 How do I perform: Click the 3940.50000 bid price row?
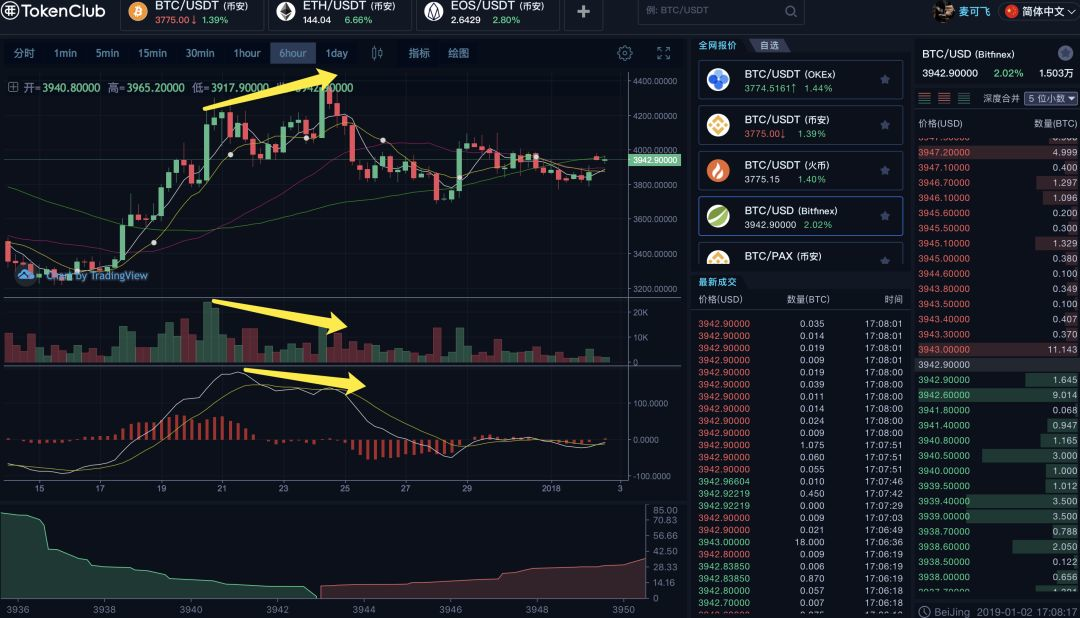[x=997, y=455]
